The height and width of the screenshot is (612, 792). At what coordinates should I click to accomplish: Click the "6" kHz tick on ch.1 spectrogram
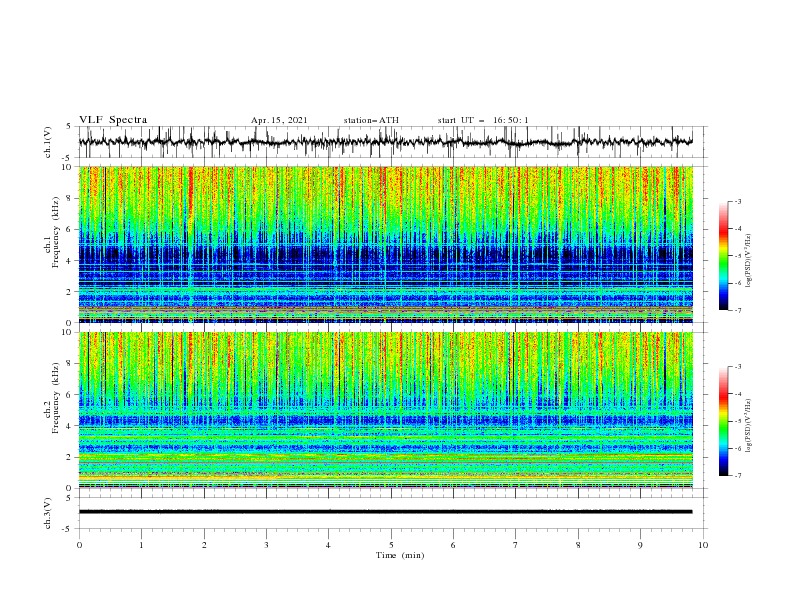click(70, 229)
